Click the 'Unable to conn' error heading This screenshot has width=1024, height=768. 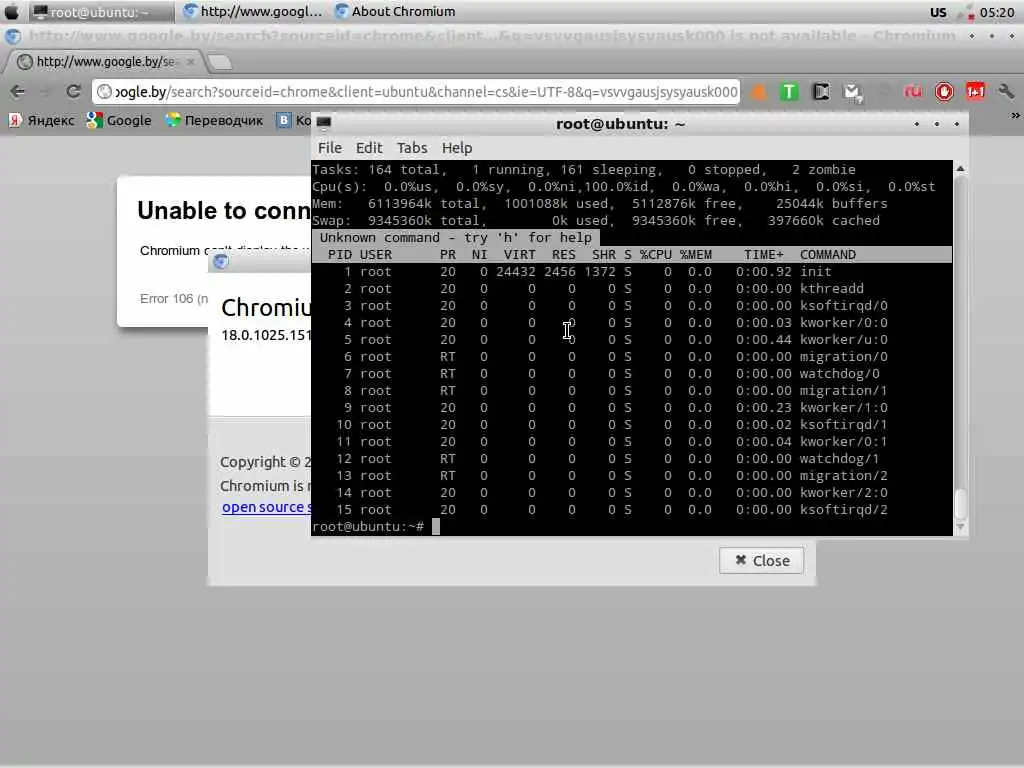coord(224,211)
